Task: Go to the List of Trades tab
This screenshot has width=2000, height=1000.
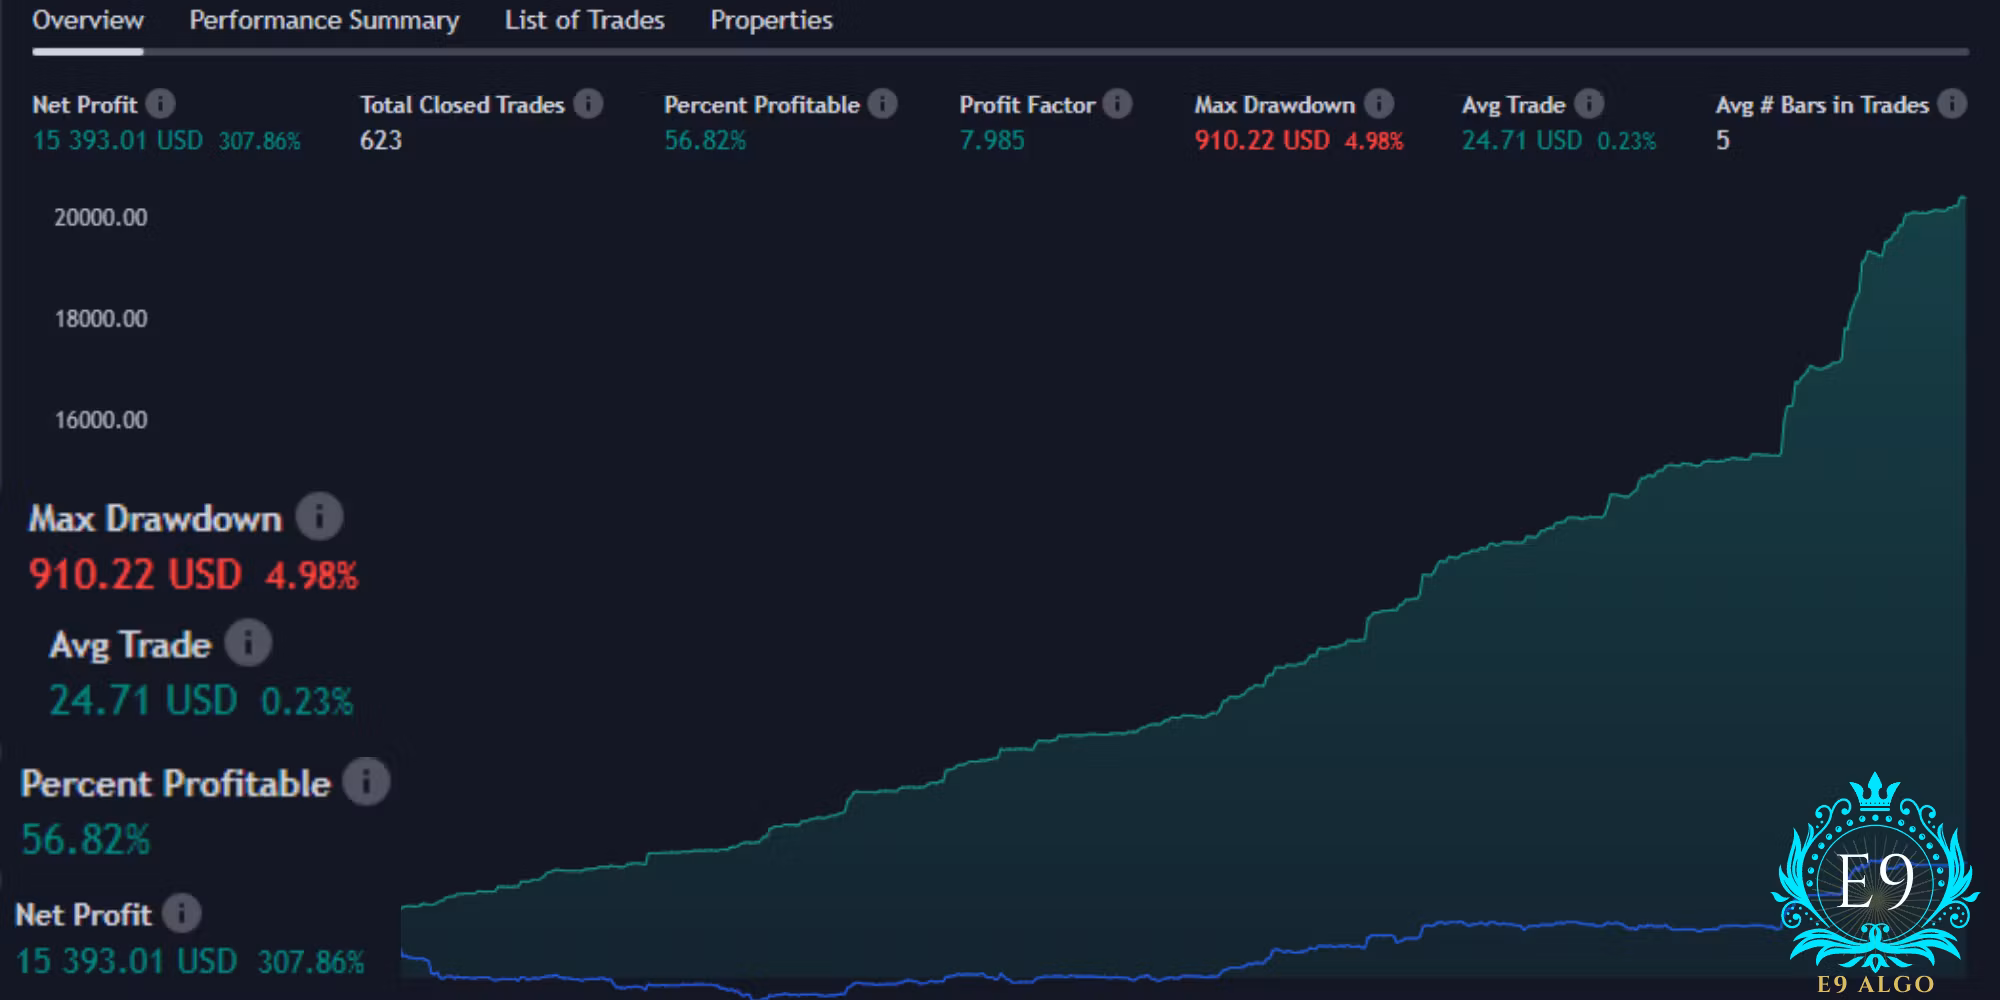Action: [x=584, y=21]
